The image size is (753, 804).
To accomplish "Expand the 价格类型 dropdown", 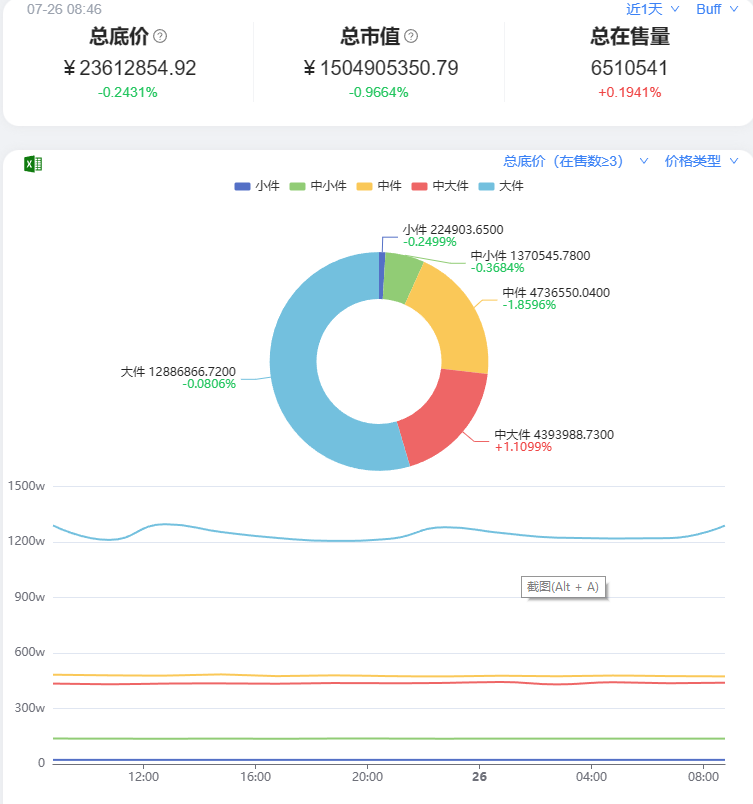I will (701, 162).
